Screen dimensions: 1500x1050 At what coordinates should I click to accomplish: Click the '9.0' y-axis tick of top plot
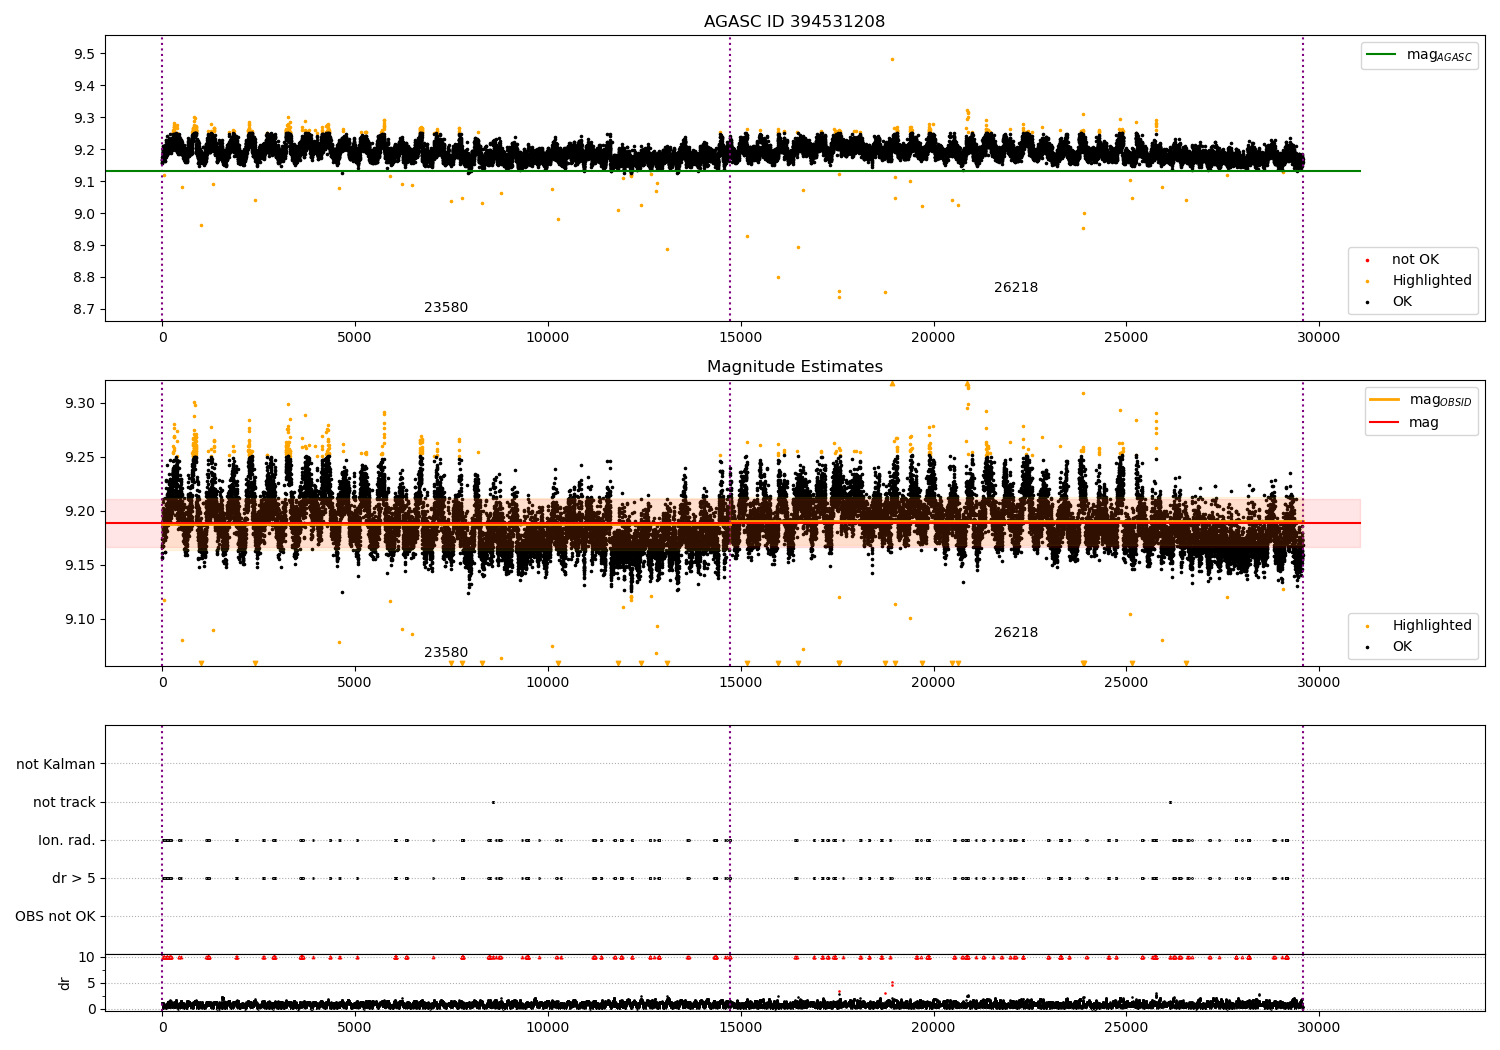84,214
